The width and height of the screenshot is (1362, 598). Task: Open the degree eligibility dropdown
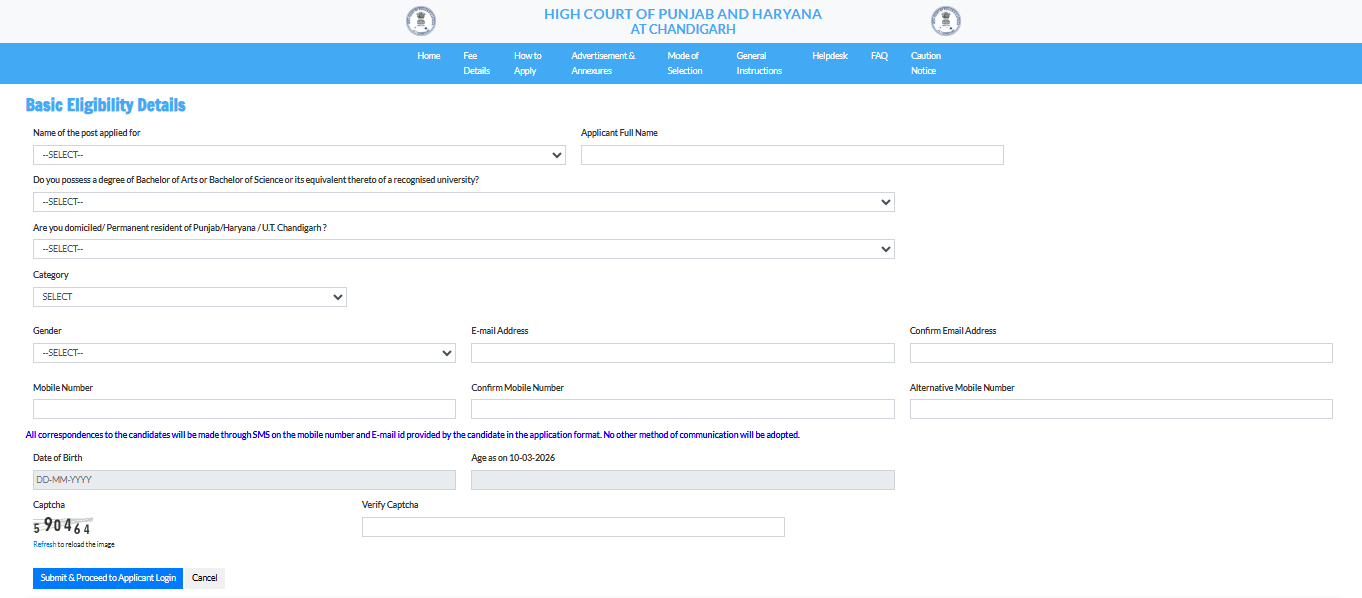point(463,201)
